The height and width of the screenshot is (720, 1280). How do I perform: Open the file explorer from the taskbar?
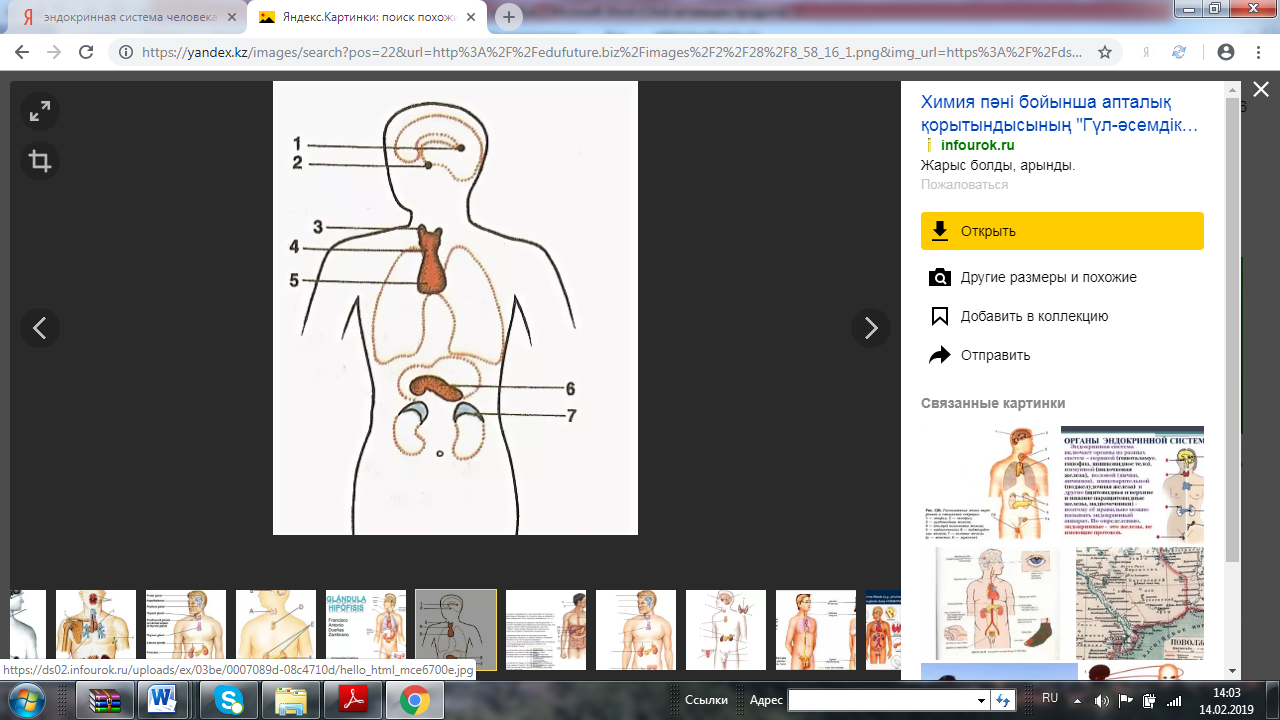[291, 701]
